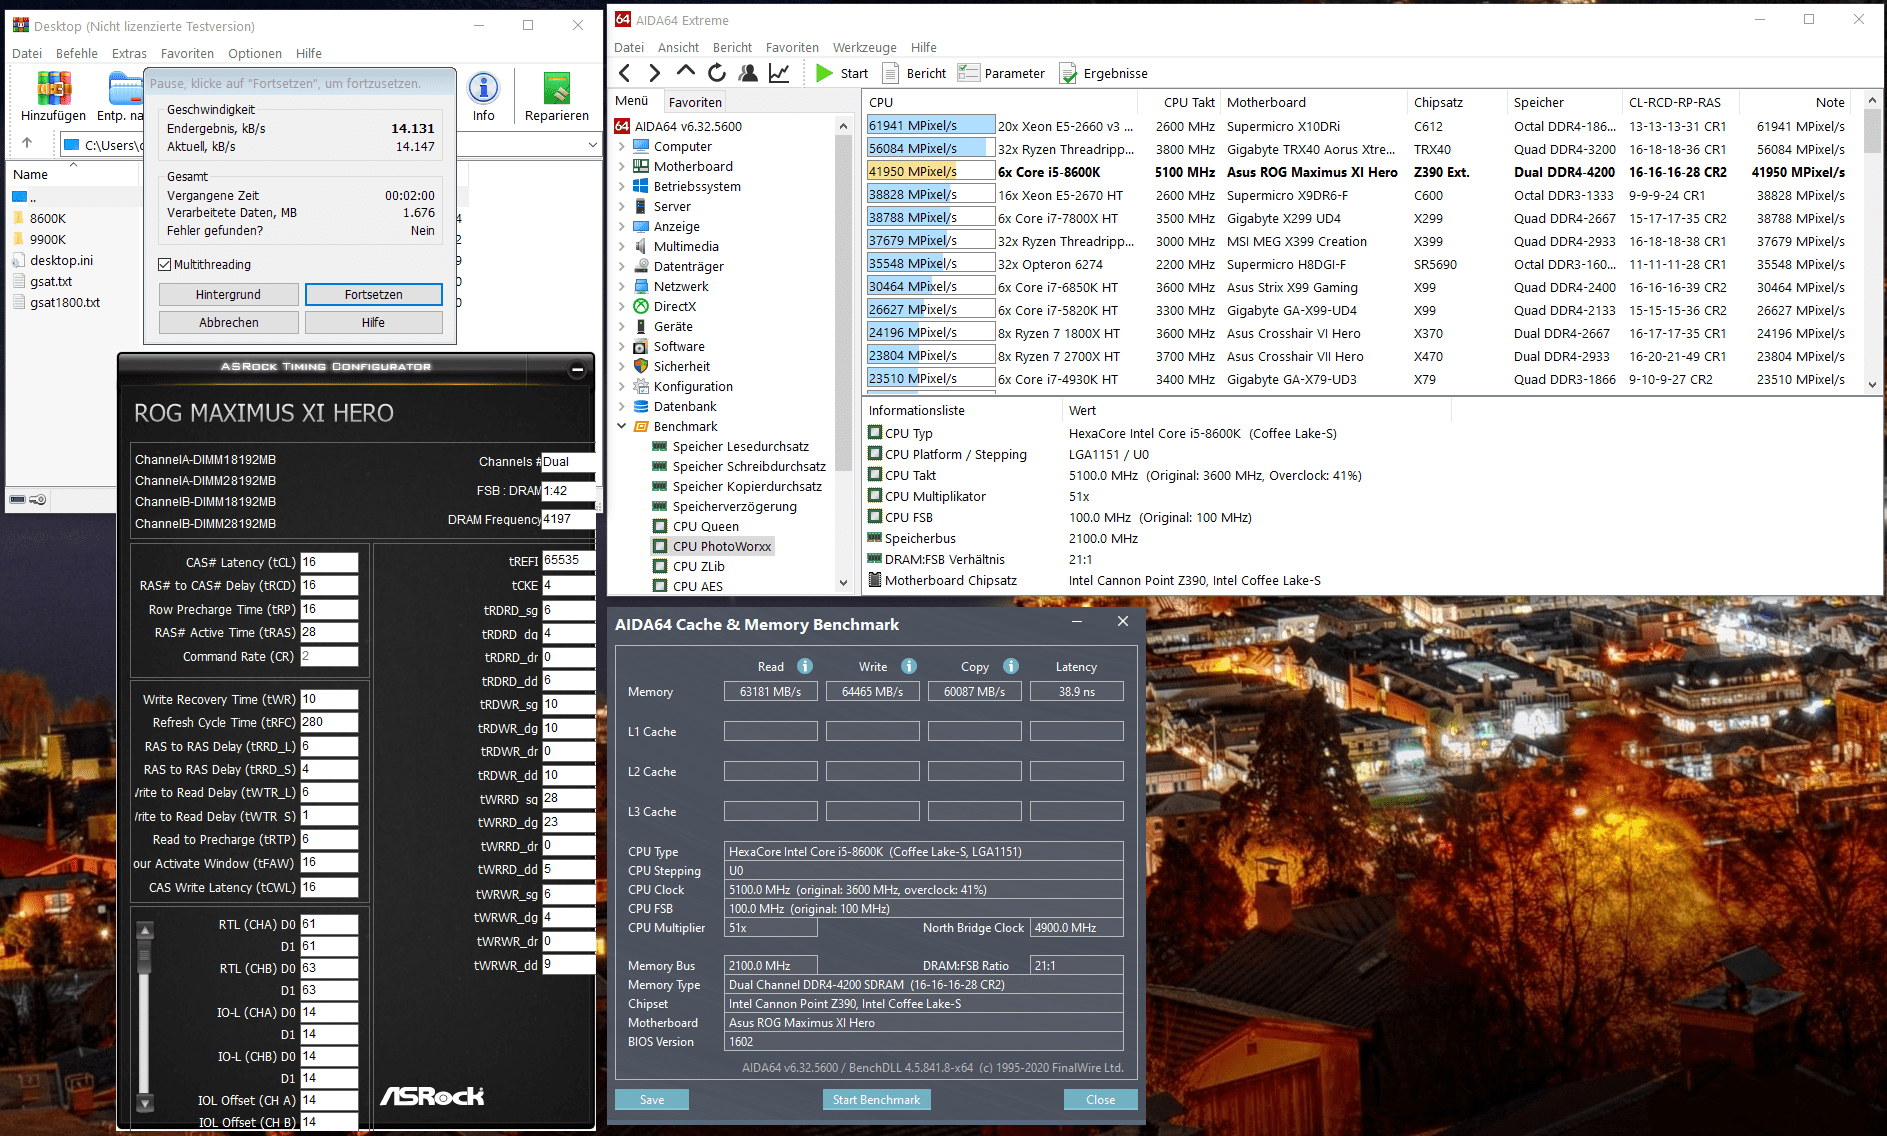The height and width of the screenshot is (1136, 1887).
Task: Click the Ergebnisse results icon
Action: pyautogui.click(x=1068, y=73)
